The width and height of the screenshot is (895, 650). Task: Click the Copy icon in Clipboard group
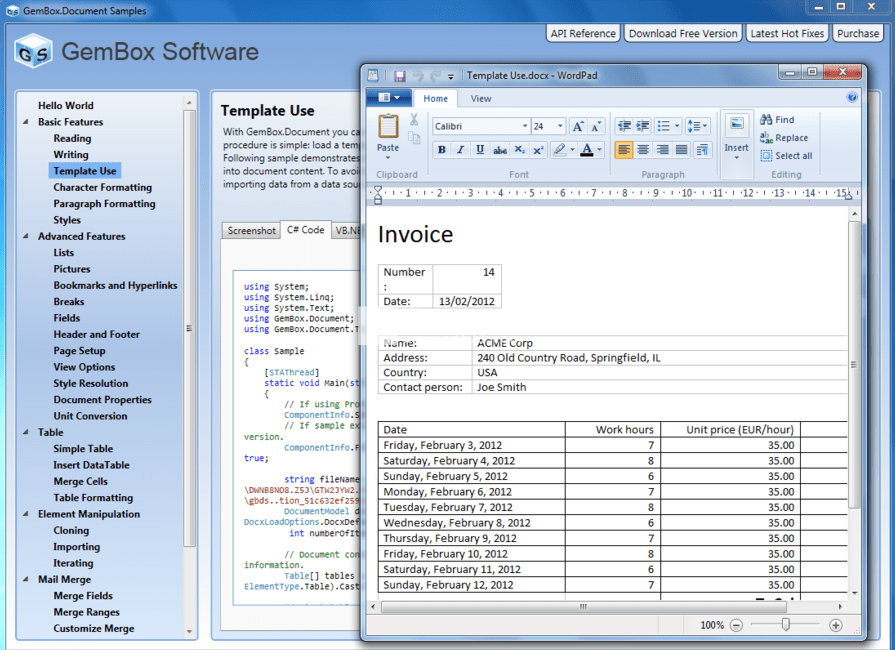pos(414,138)
